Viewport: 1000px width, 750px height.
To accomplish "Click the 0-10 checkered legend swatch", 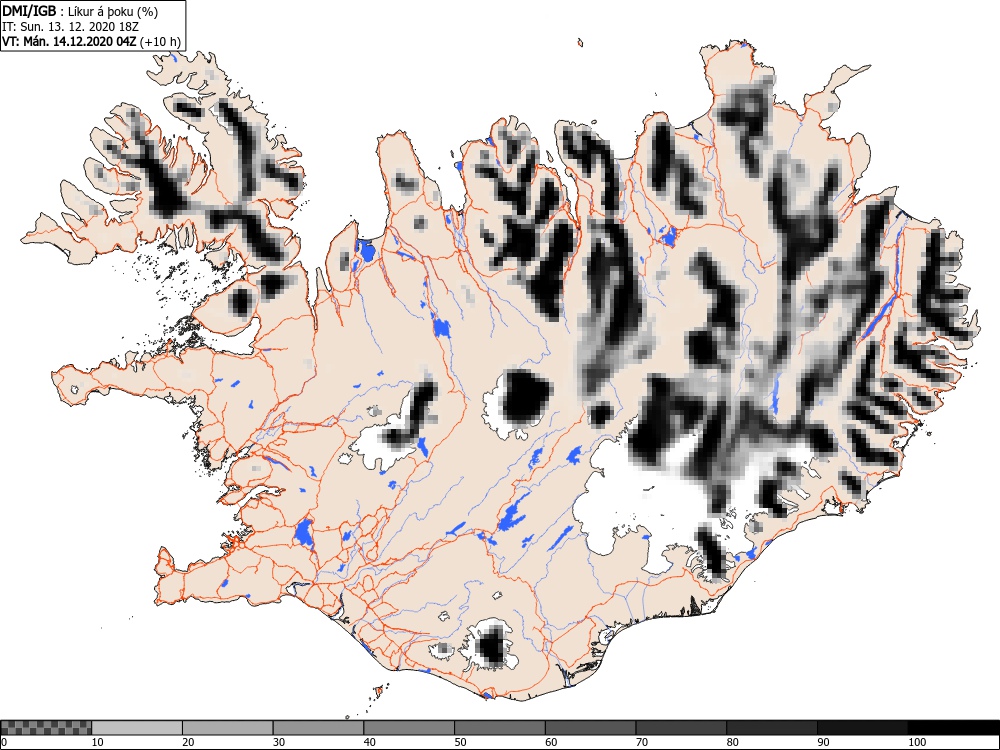I will coord(47,728).
